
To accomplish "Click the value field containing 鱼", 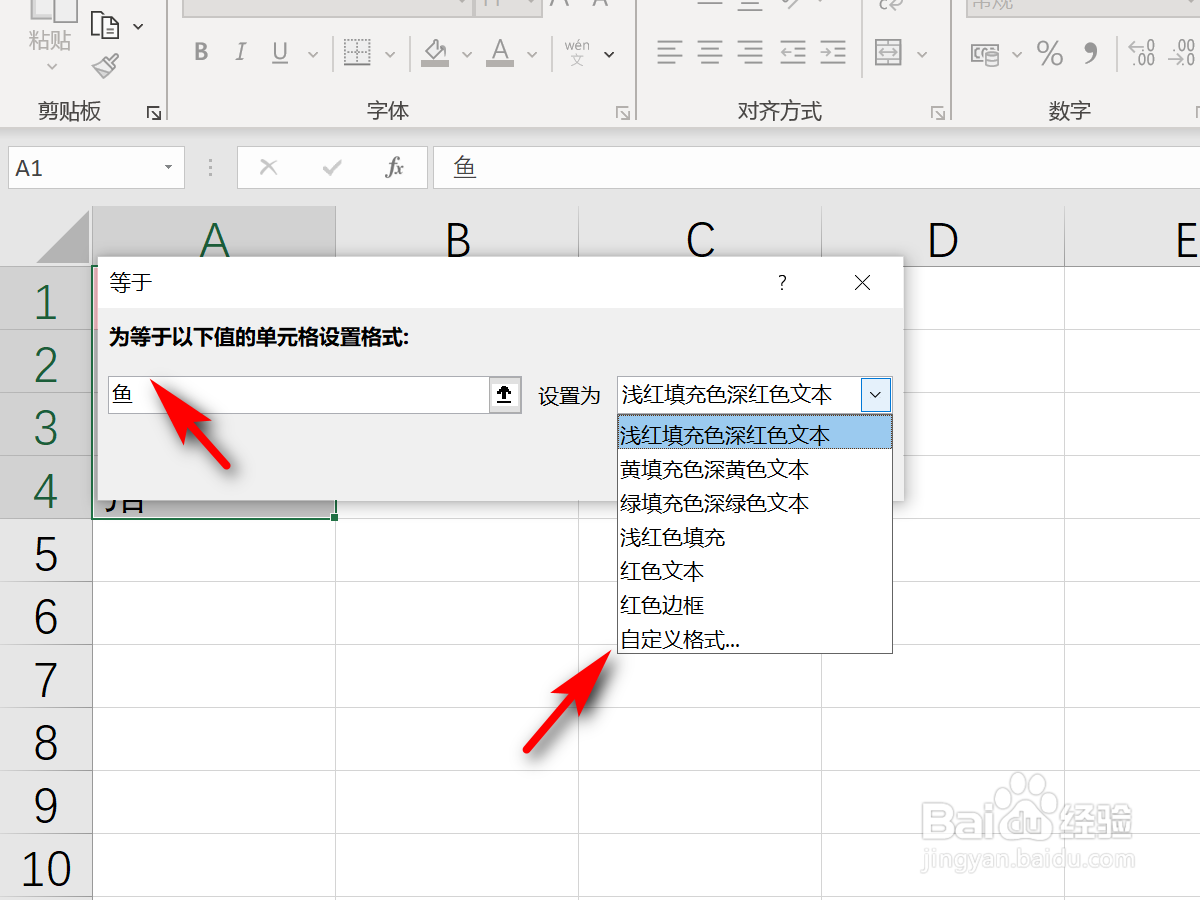I will (299, 395).
